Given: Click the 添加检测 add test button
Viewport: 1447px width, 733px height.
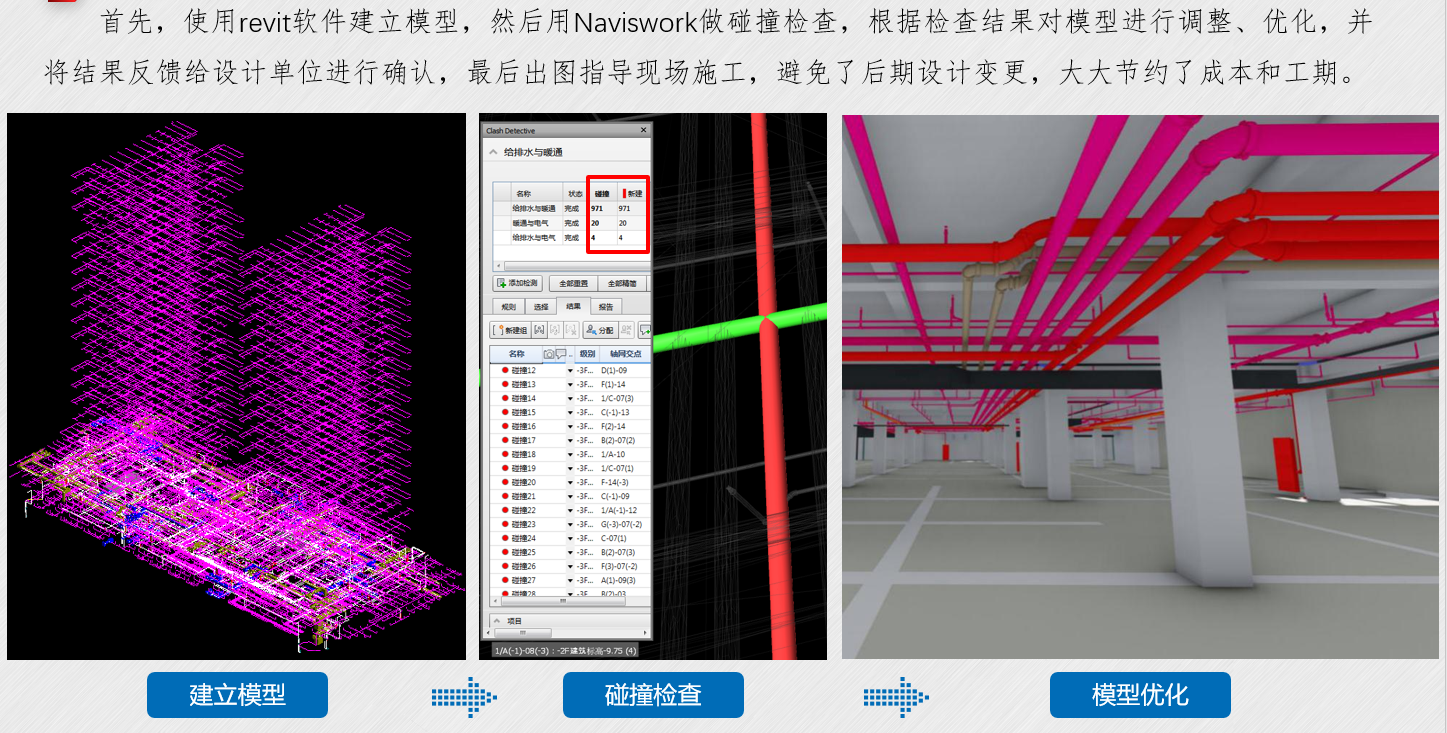Looking at the screenshot, I should click(518, 283).
